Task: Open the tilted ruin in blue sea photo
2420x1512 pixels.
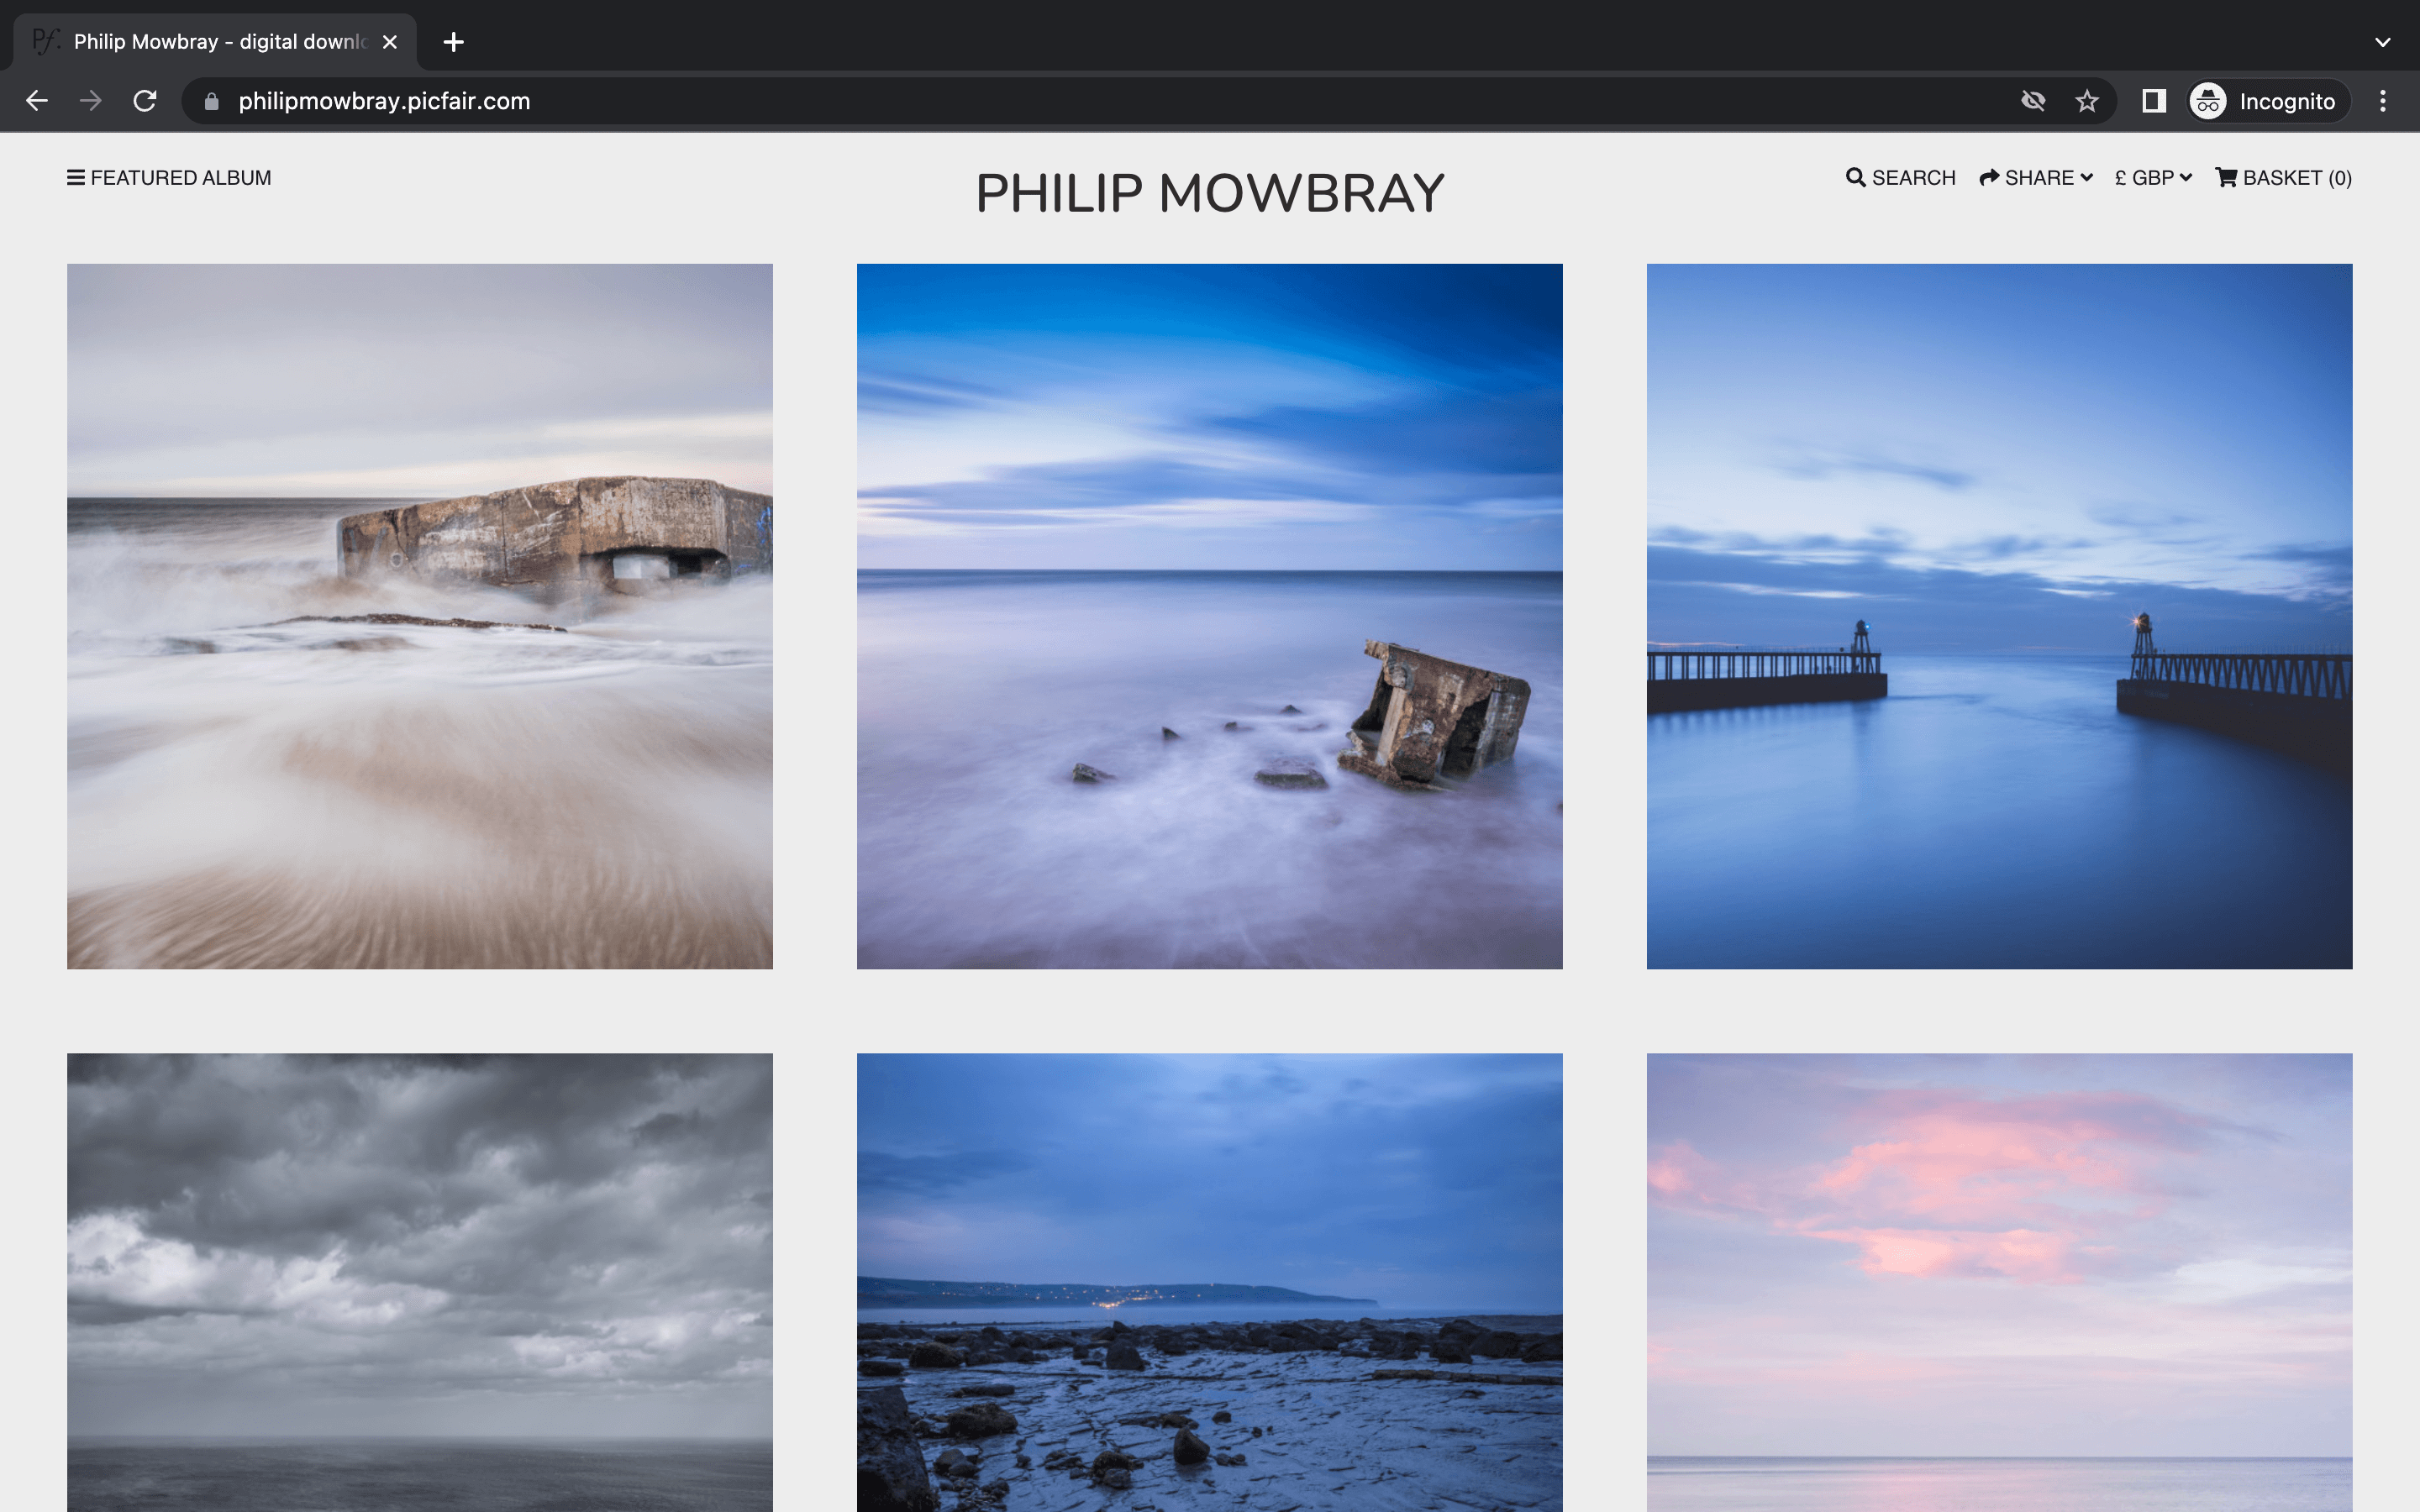Action: point(1210,616)
